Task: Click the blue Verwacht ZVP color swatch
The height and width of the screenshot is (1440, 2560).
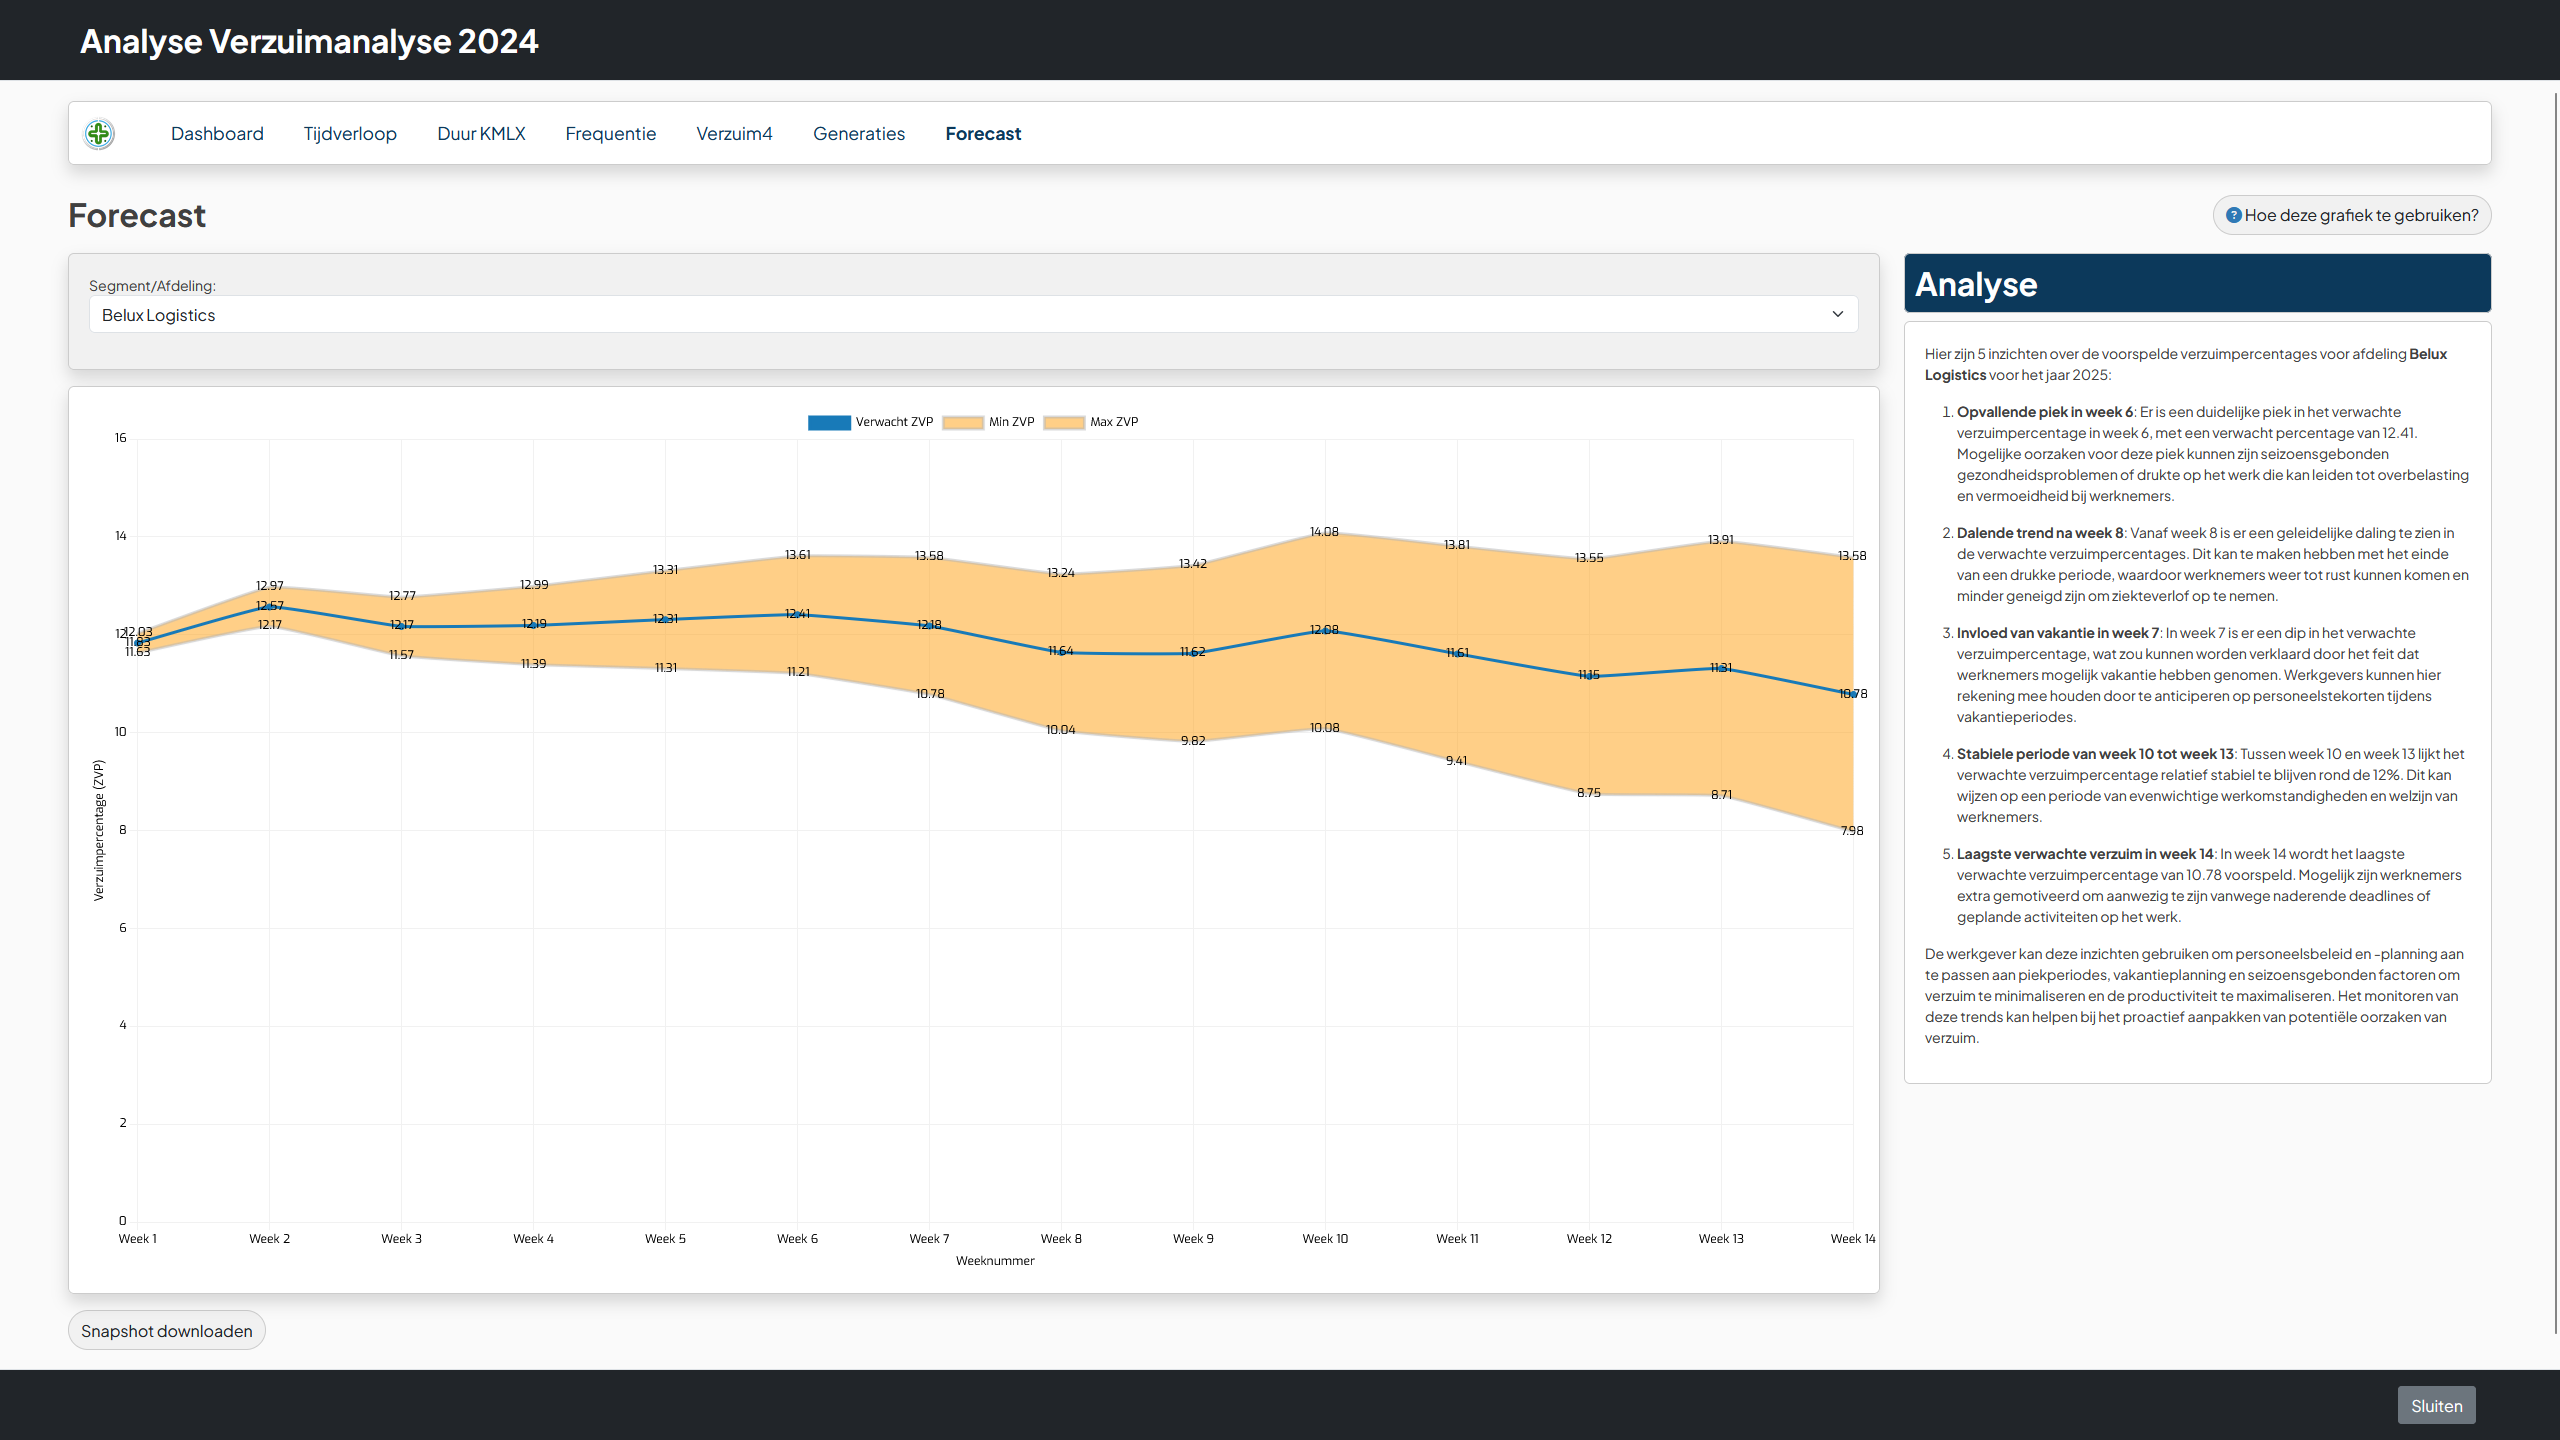Action: click(x=829, y=422)
